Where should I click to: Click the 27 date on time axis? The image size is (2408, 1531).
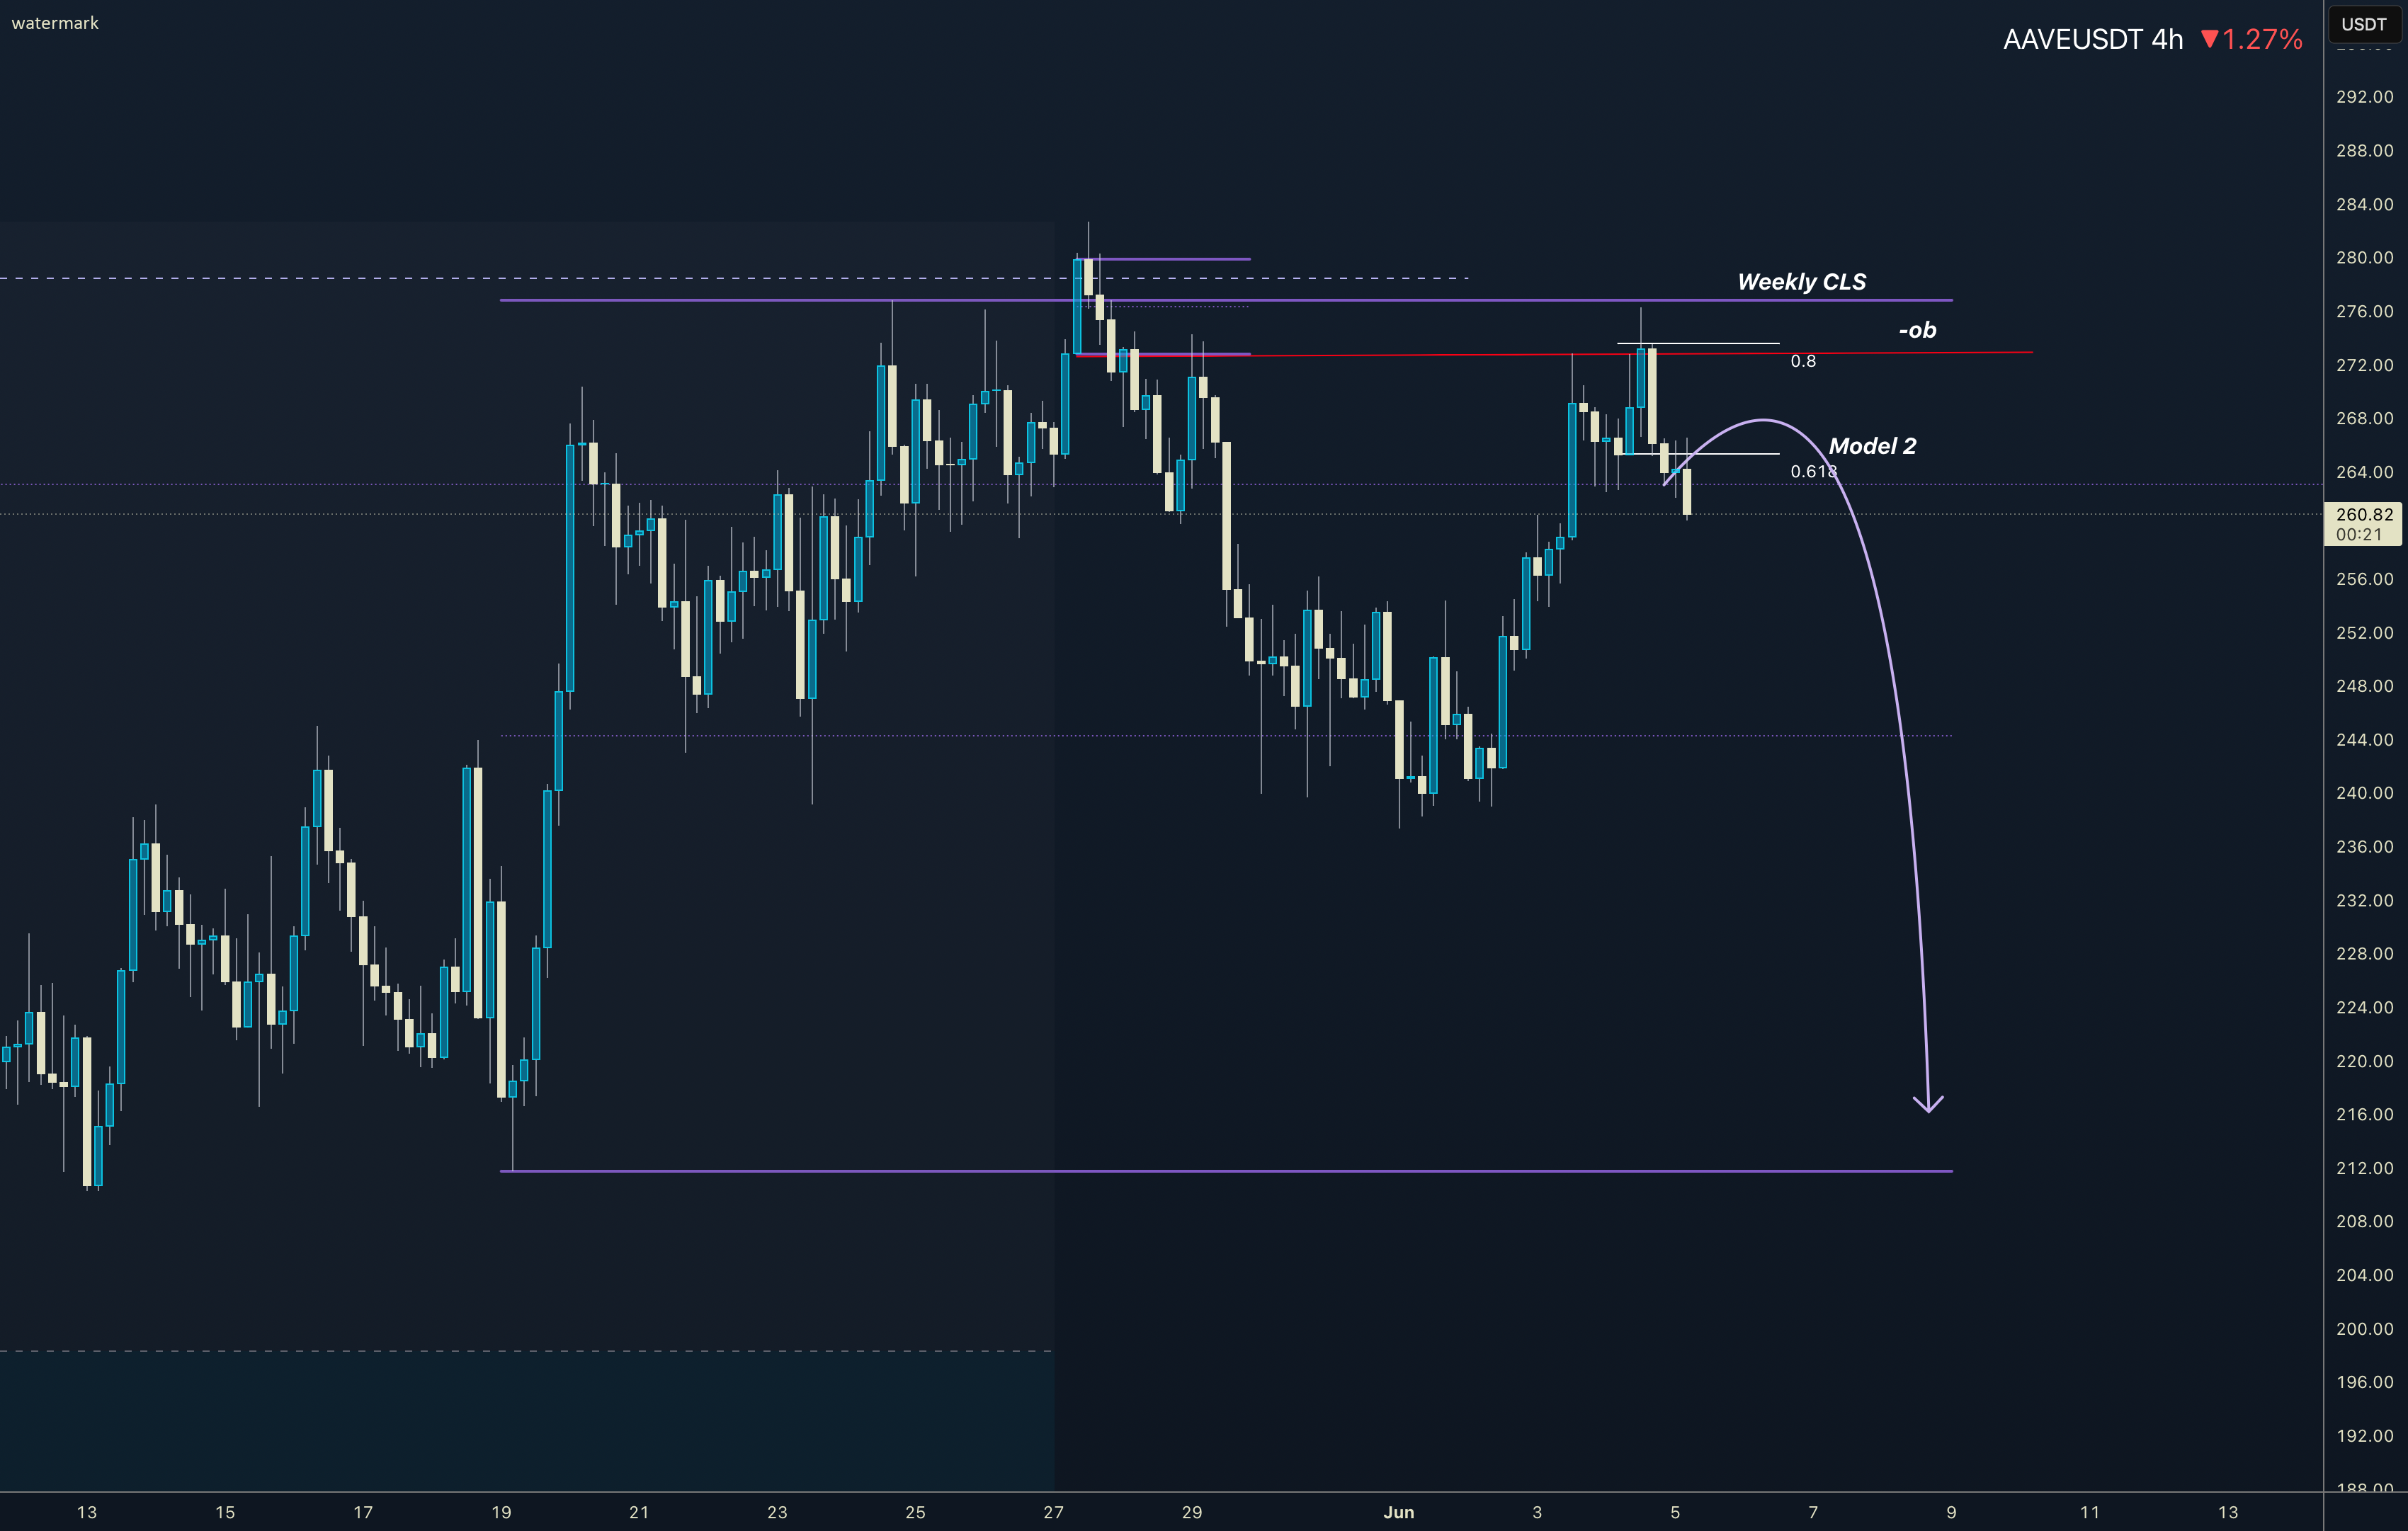point(1053,1512)
